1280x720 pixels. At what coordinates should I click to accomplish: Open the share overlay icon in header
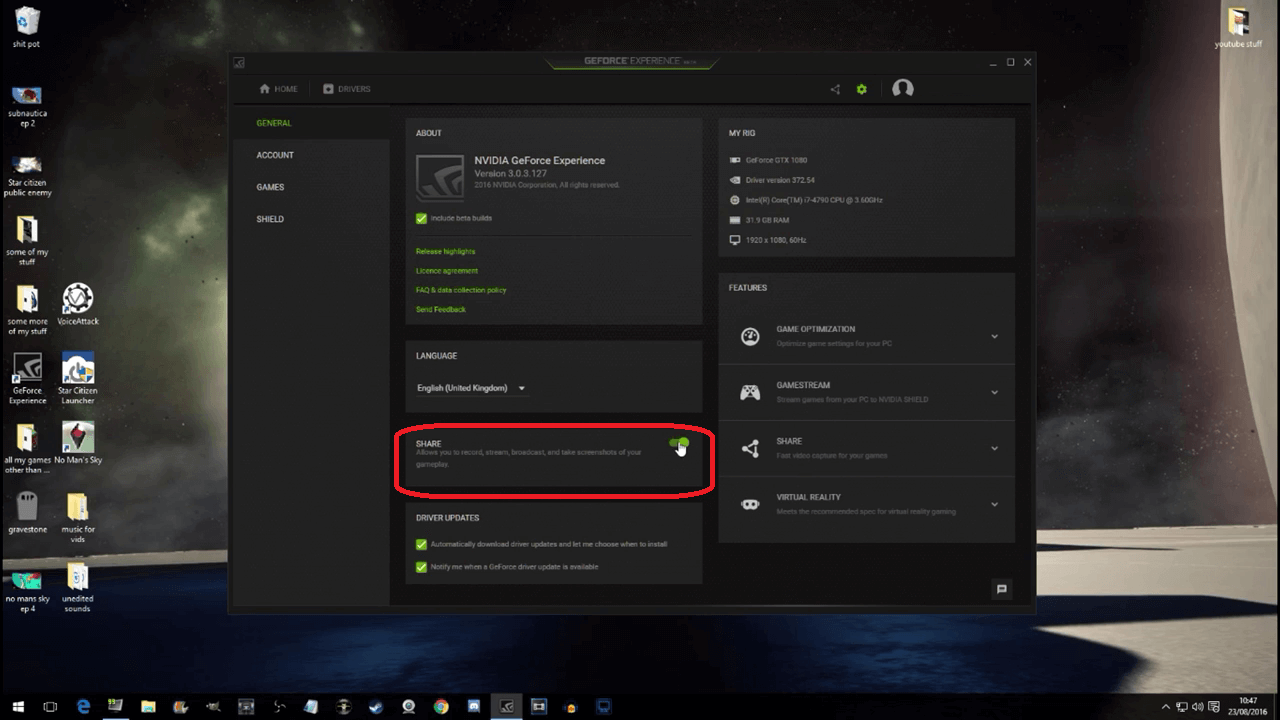tap(835, 89)
